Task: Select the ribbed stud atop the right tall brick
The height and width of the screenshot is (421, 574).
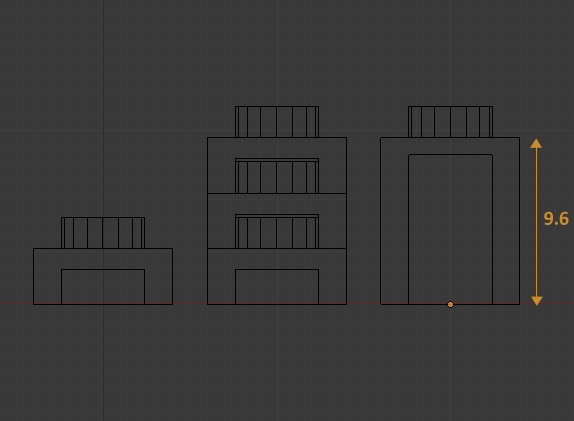Action: coord(450,122)
